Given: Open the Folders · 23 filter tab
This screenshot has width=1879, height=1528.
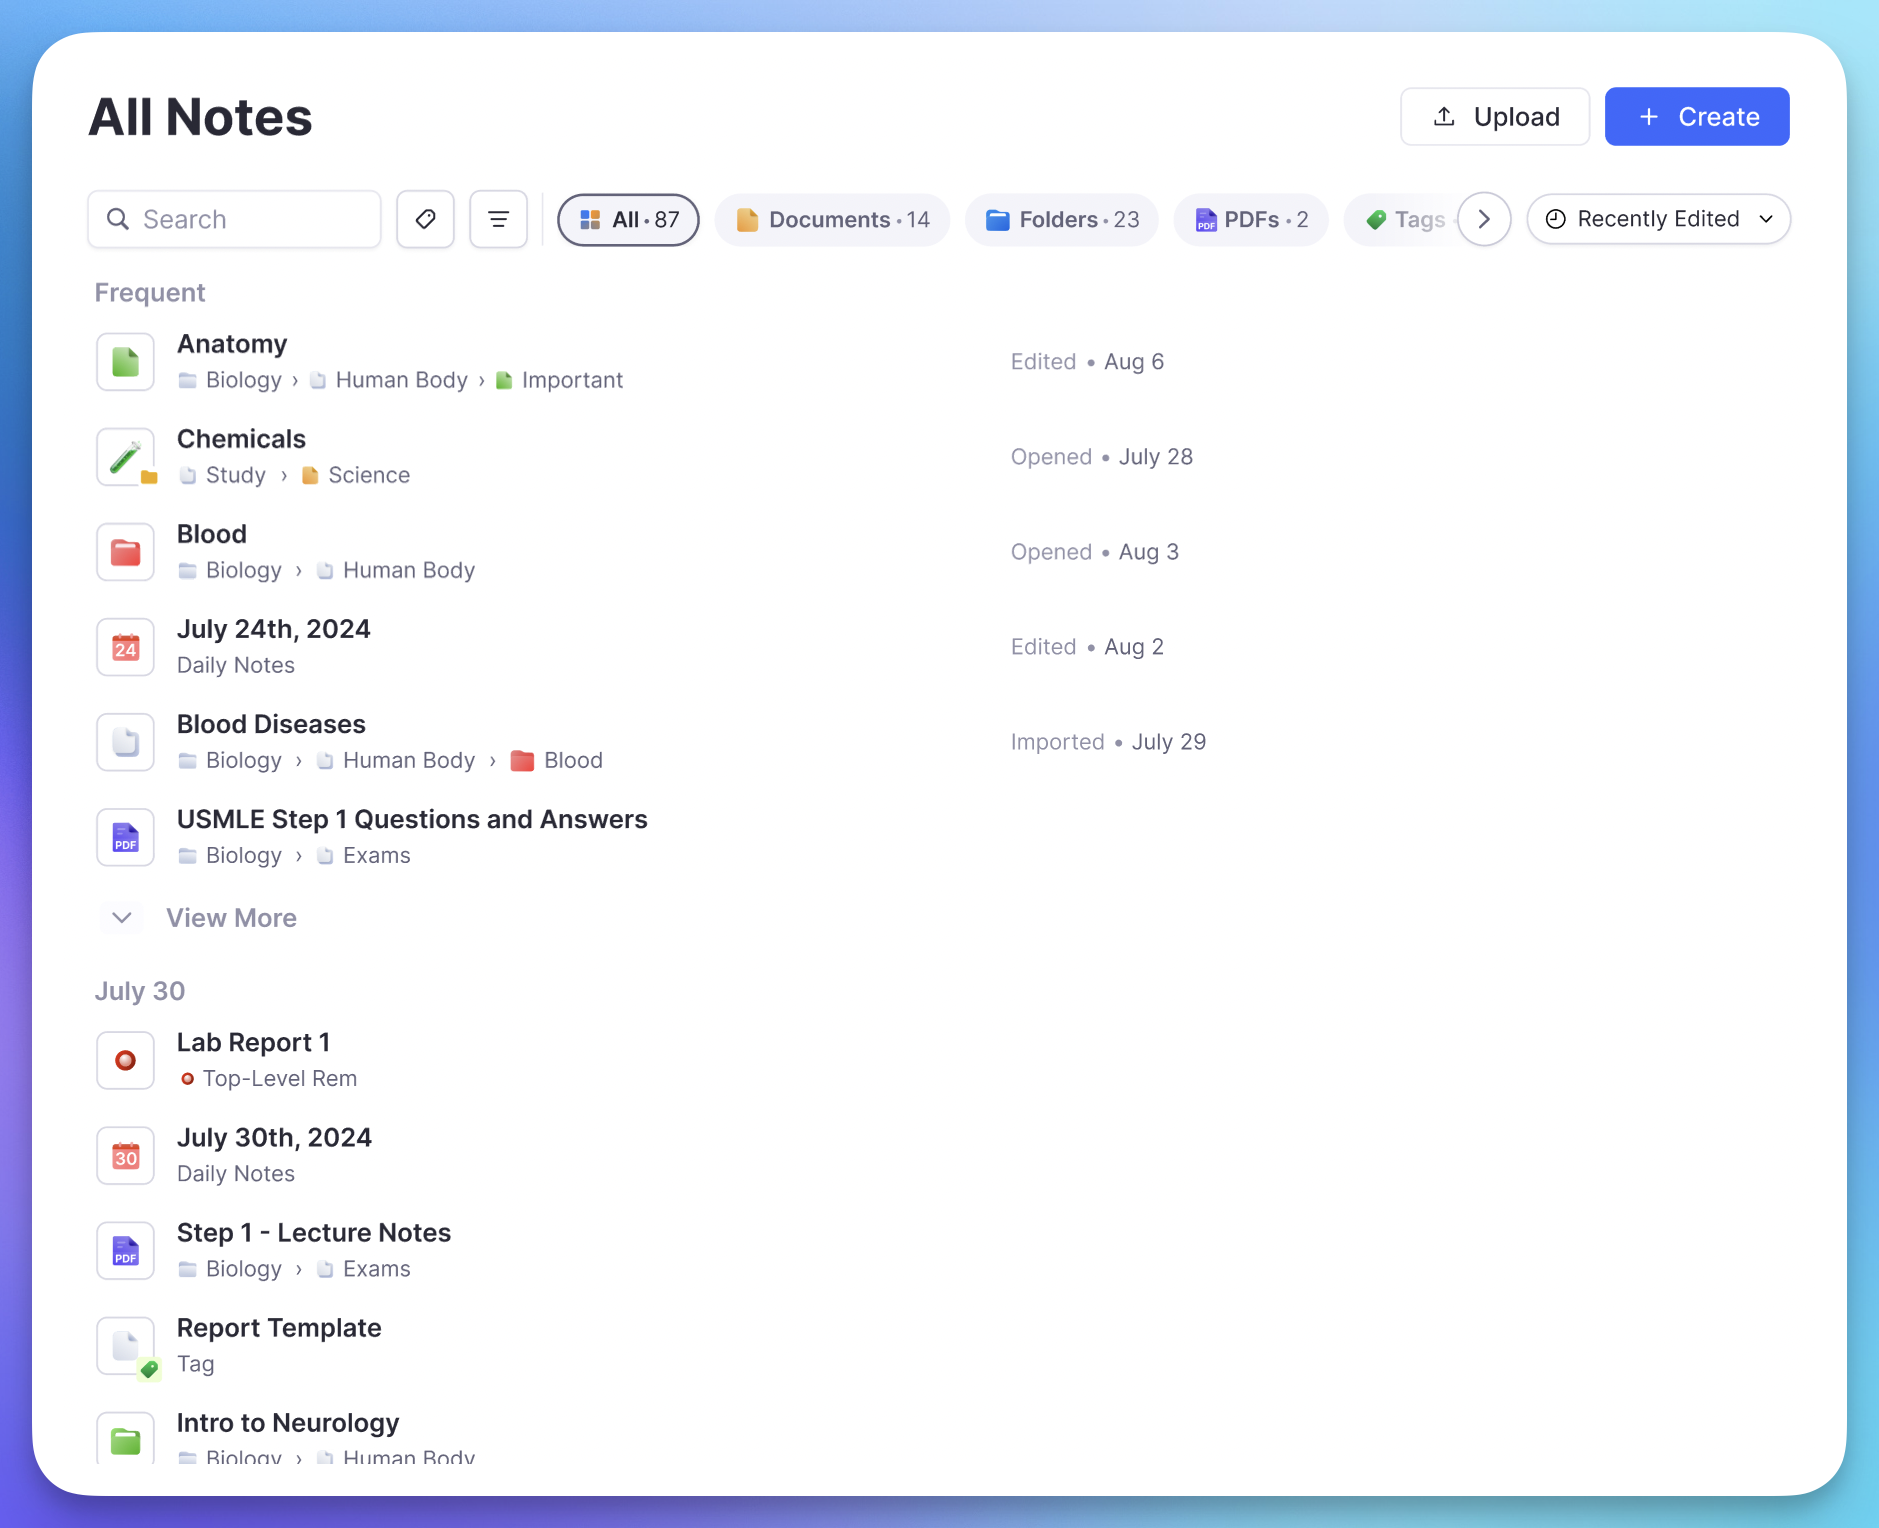Looking at the screenshot, I should pos(1062,219).
